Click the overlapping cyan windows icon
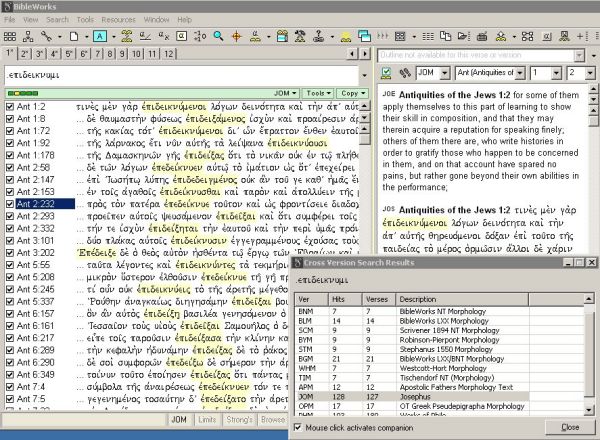The height and width of the screenshot is (440, 600). pos(364,36)
